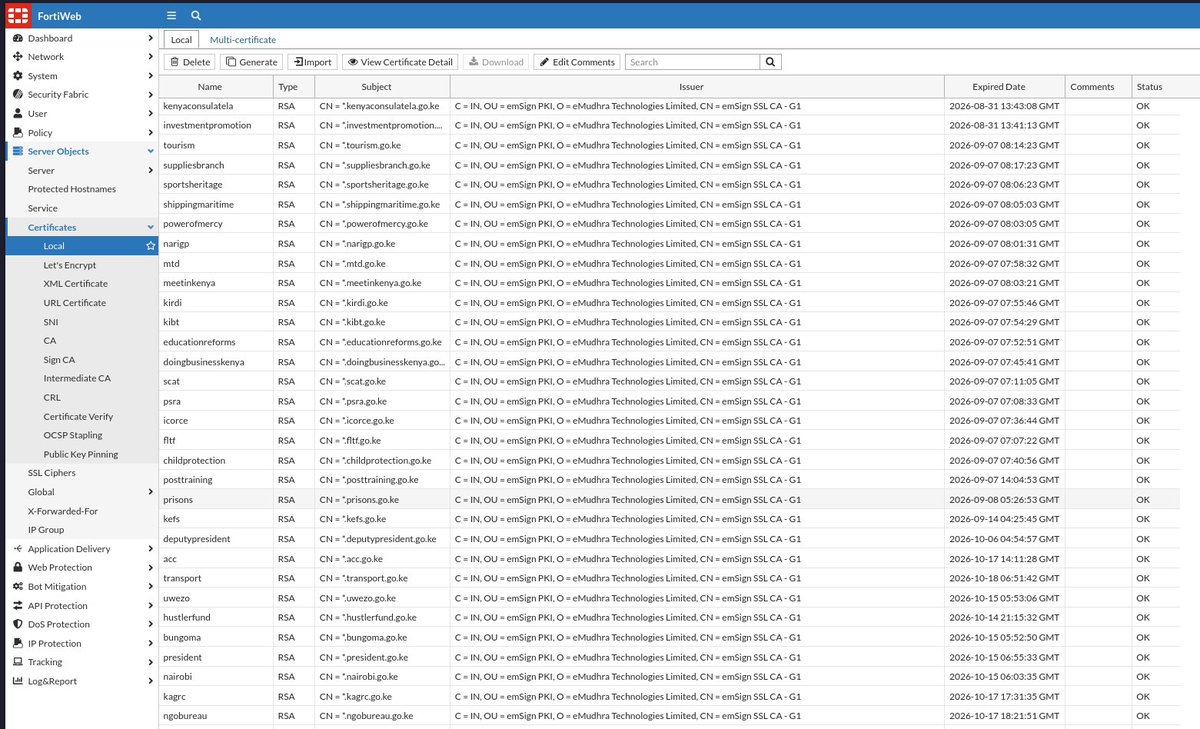
Task: Expand the Web Protection chevron
Action: pyautogui.click(x=150, y=568)
